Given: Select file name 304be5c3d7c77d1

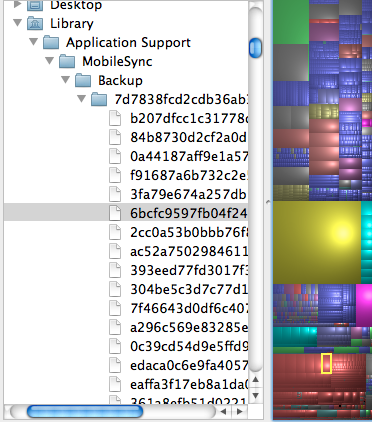Looking at the screenshot, I should pyautogui.click(x=189, y=289).
